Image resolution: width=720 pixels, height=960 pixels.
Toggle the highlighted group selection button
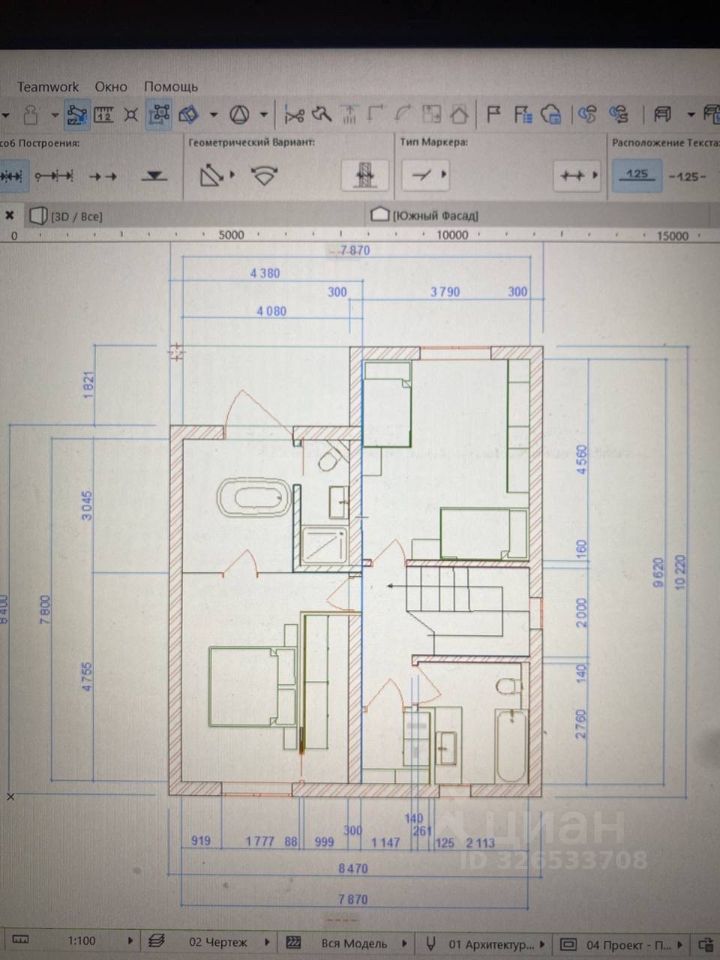(x=159, y=114)
